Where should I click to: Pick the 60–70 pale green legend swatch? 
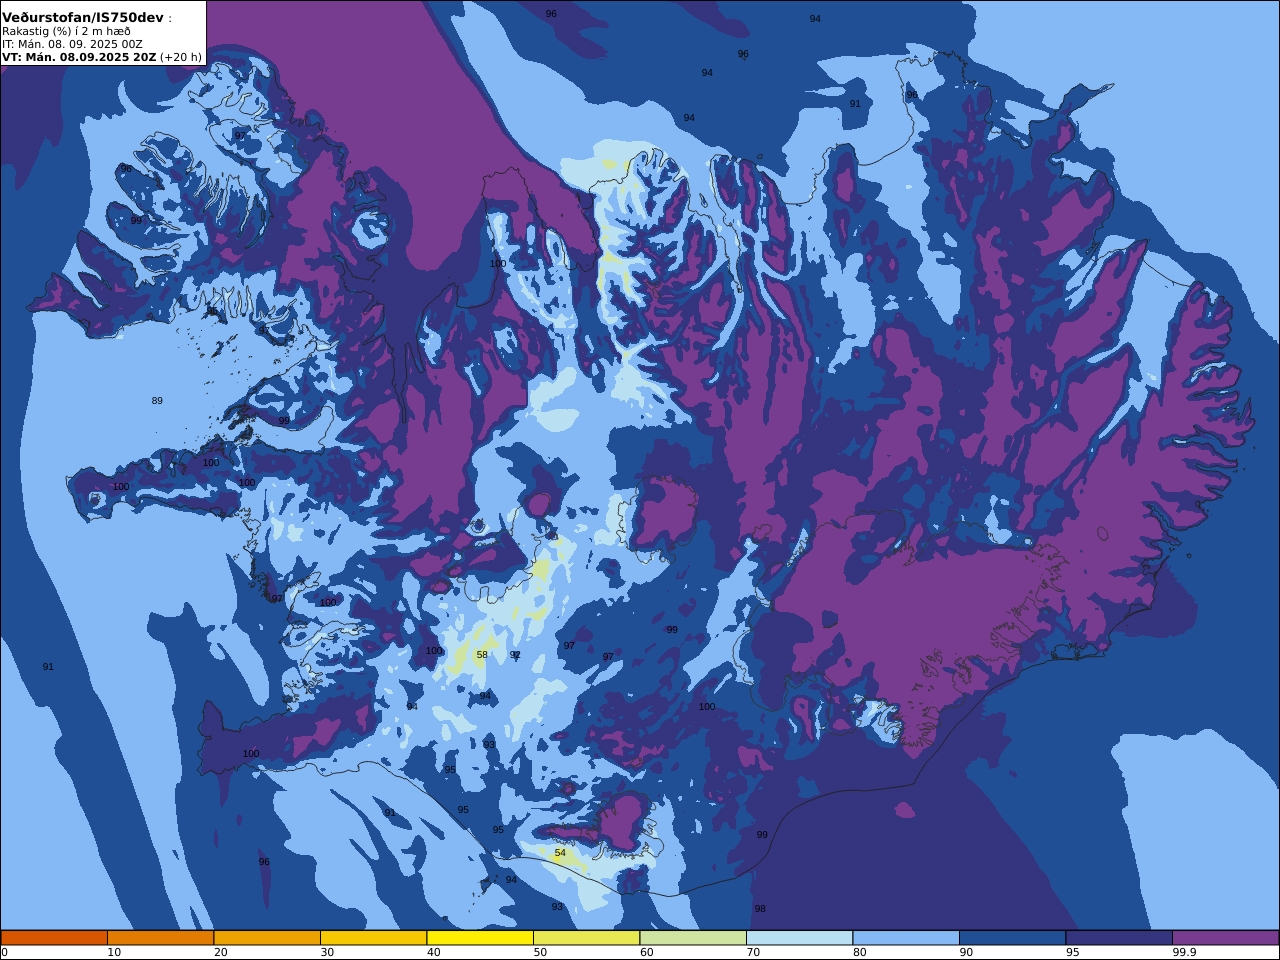pos(693,938)
